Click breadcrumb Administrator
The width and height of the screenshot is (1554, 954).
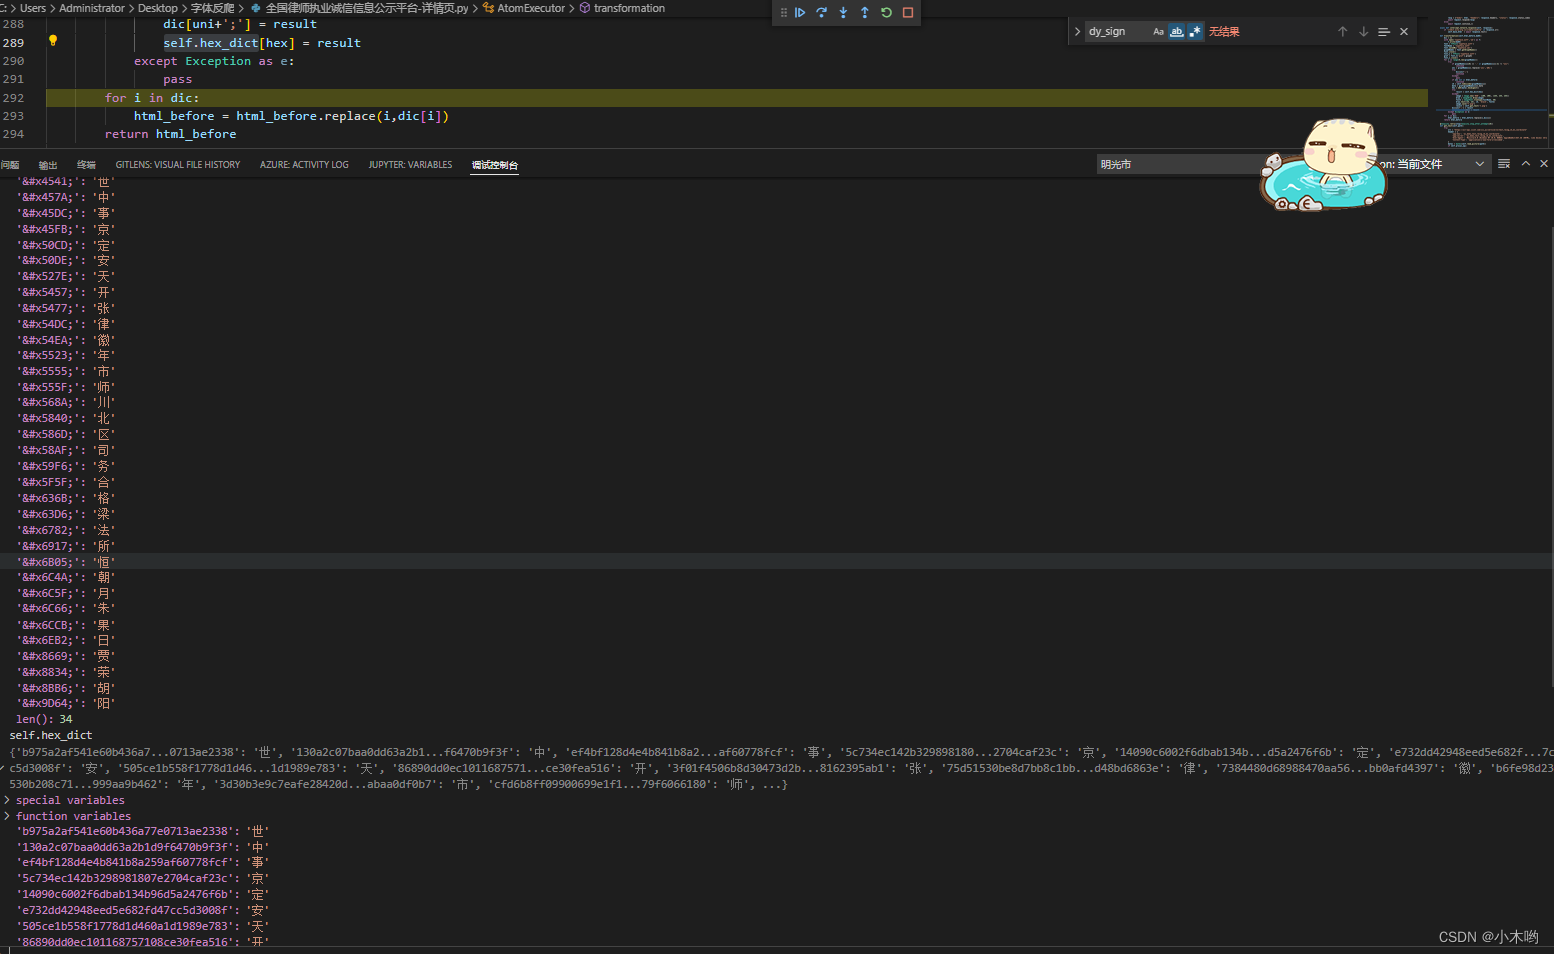[92, 8]
